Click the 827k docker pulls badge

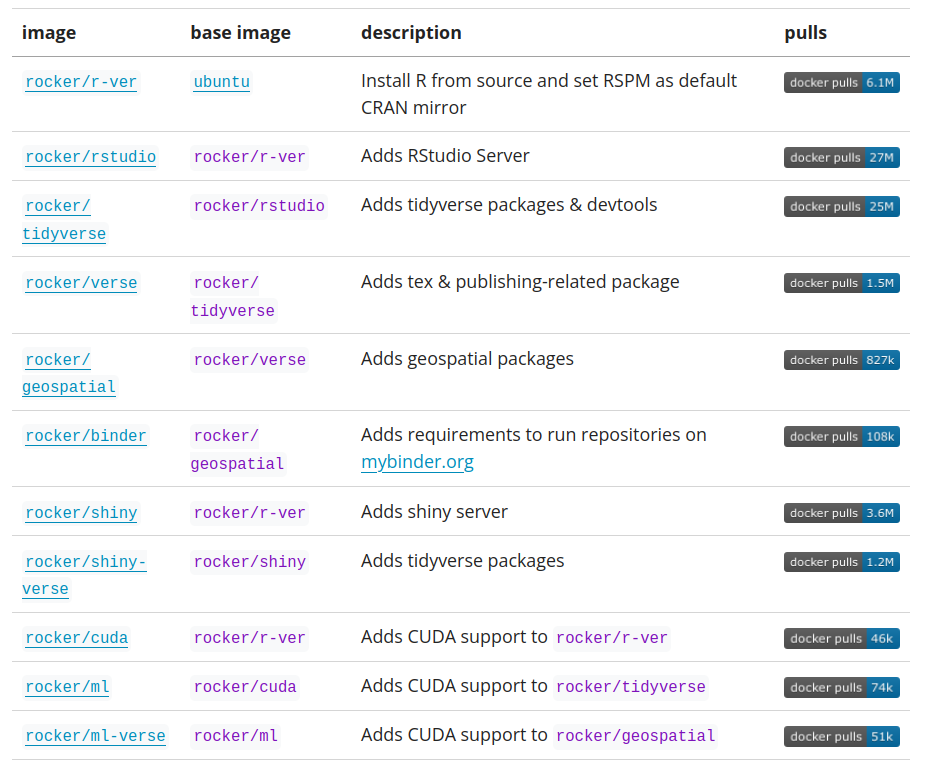point(842,360)
